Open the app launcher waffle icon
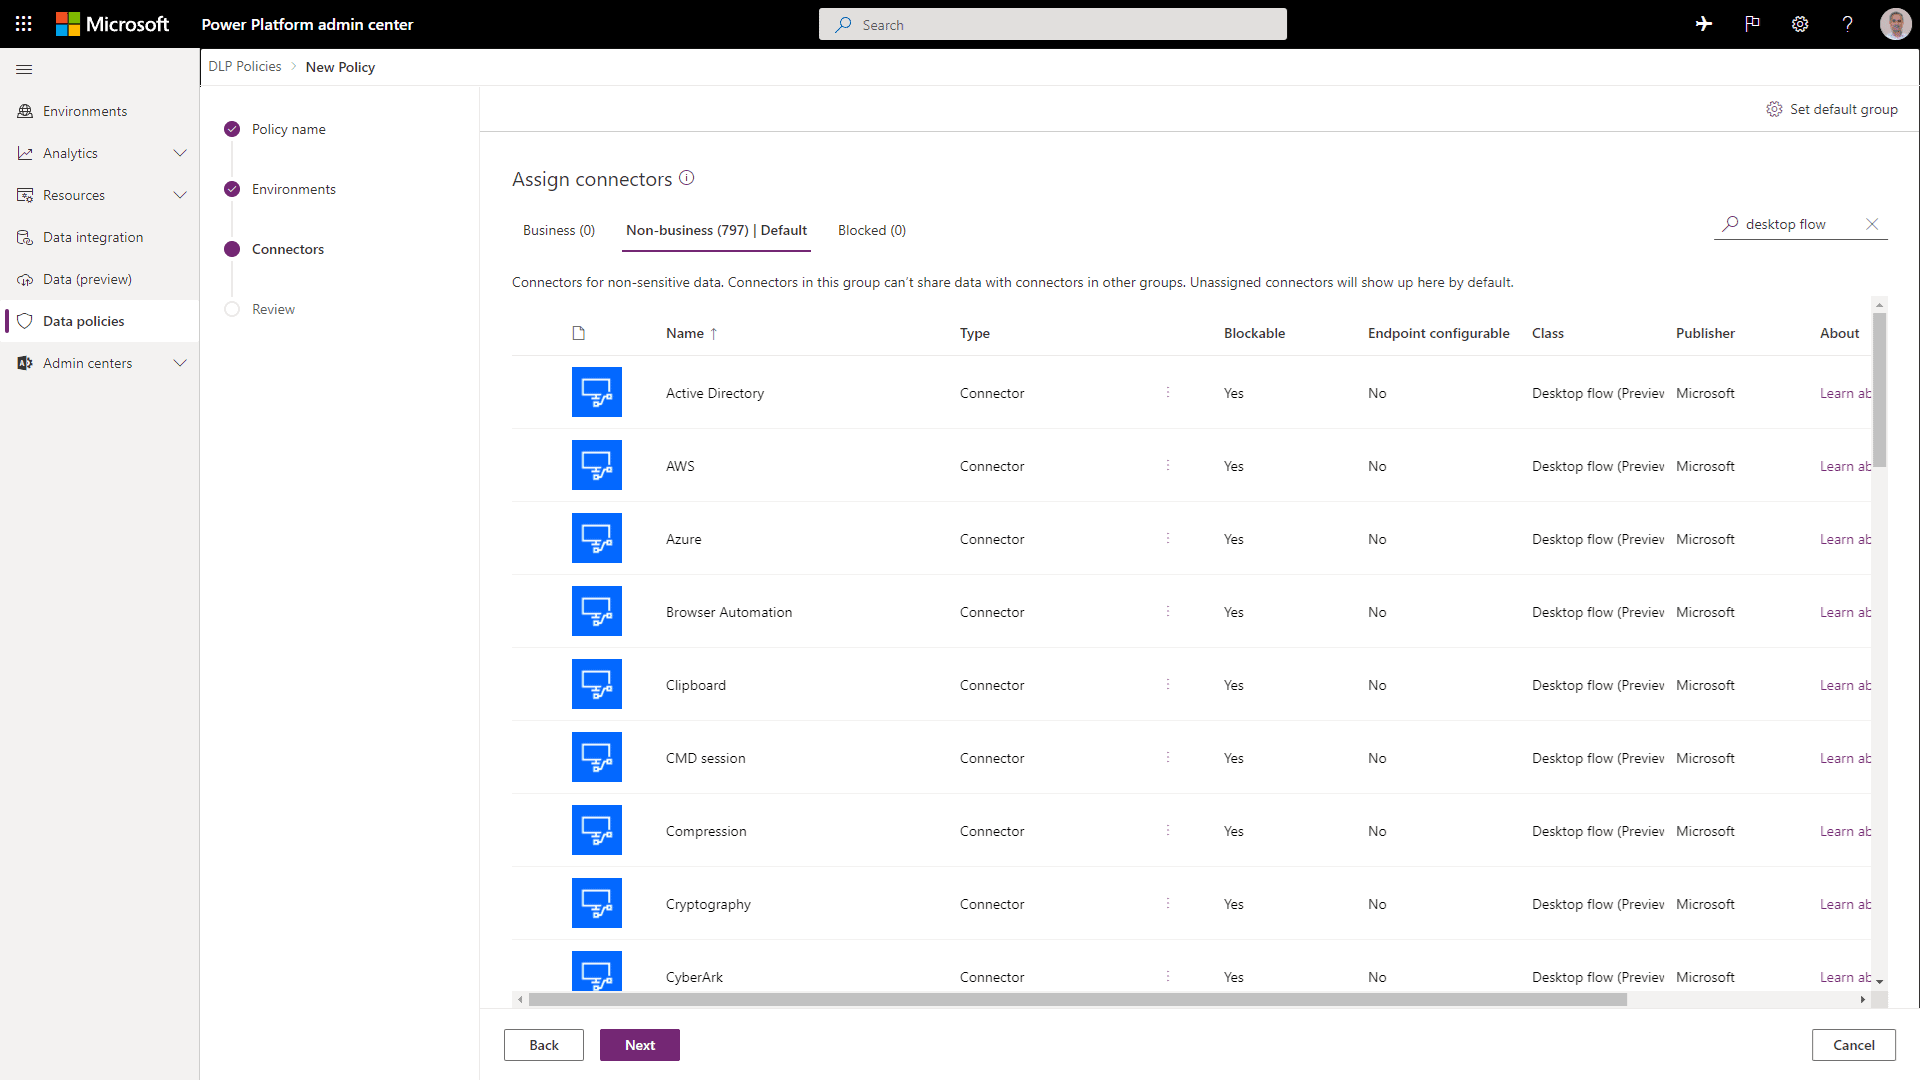 coord(24,24)
